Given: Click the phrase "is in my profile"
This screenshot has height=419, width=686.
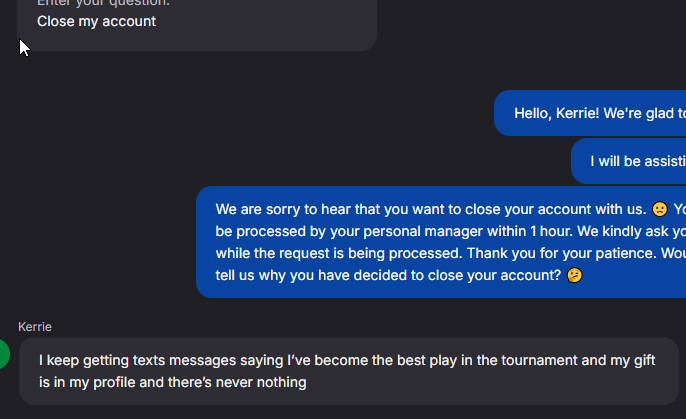Looking at the screenshot, I should (x=87, y=382).
